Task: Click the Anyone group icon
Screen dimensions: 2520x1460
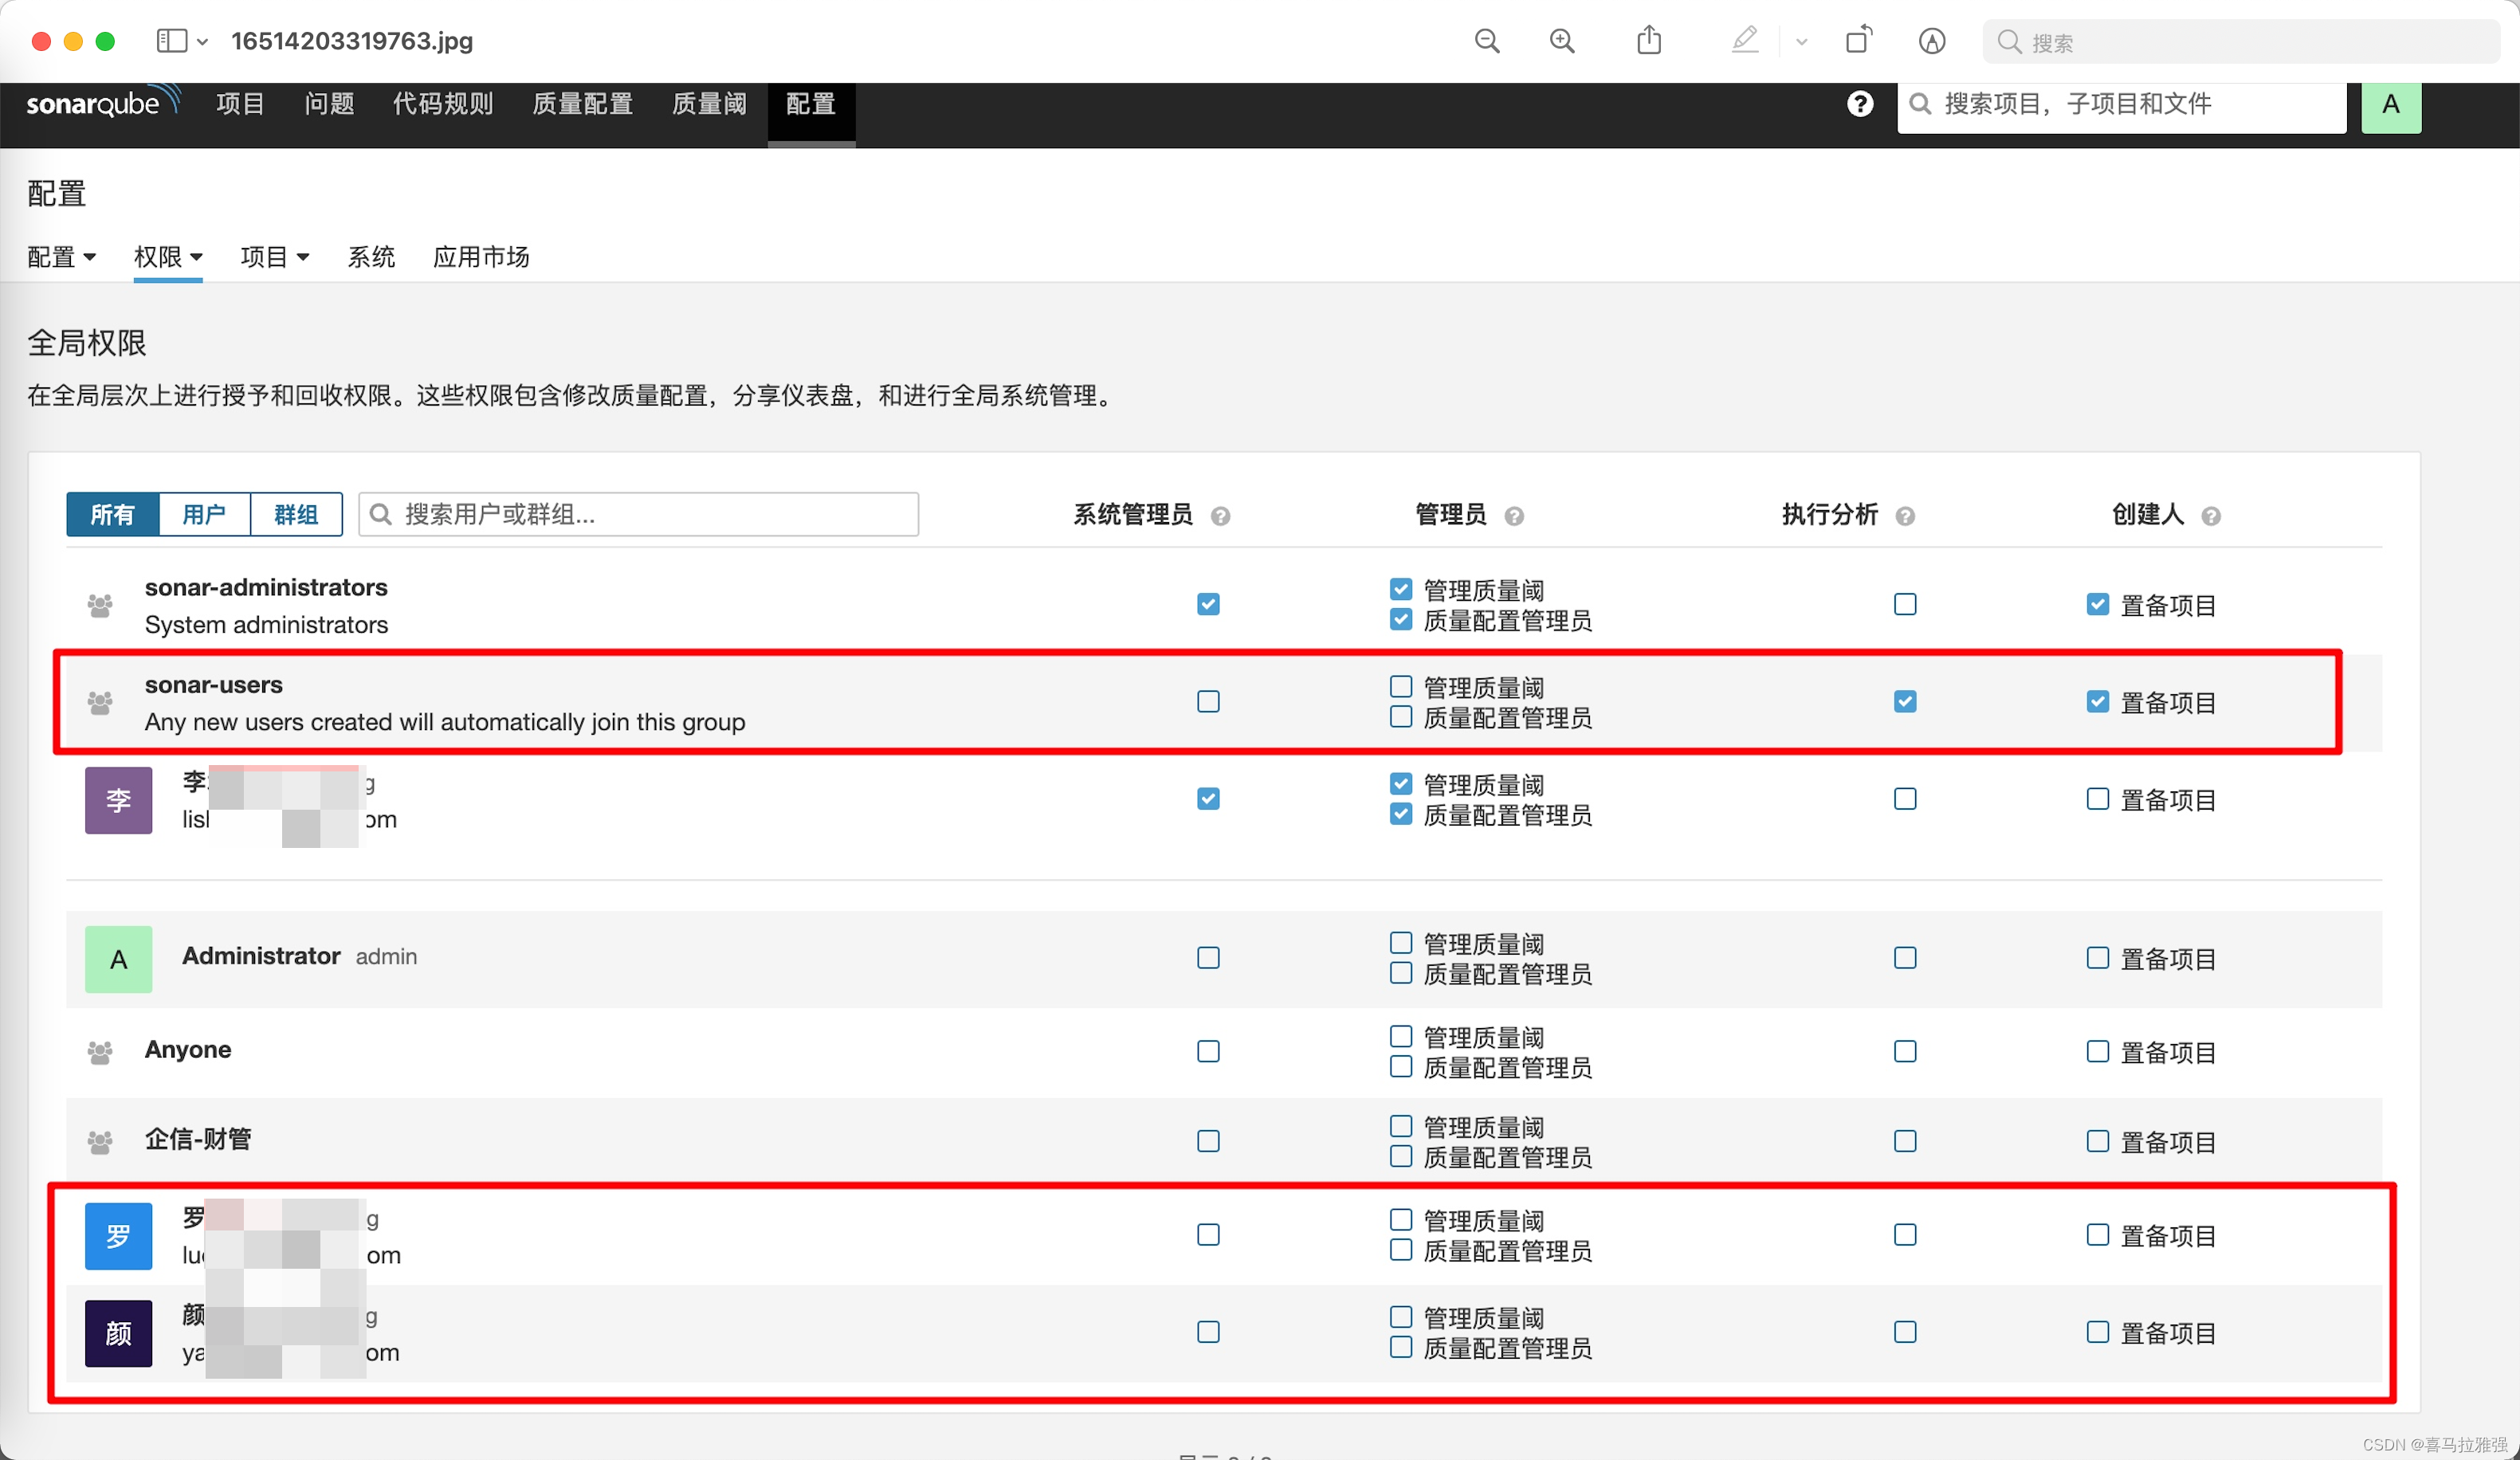Action: 100,1051
